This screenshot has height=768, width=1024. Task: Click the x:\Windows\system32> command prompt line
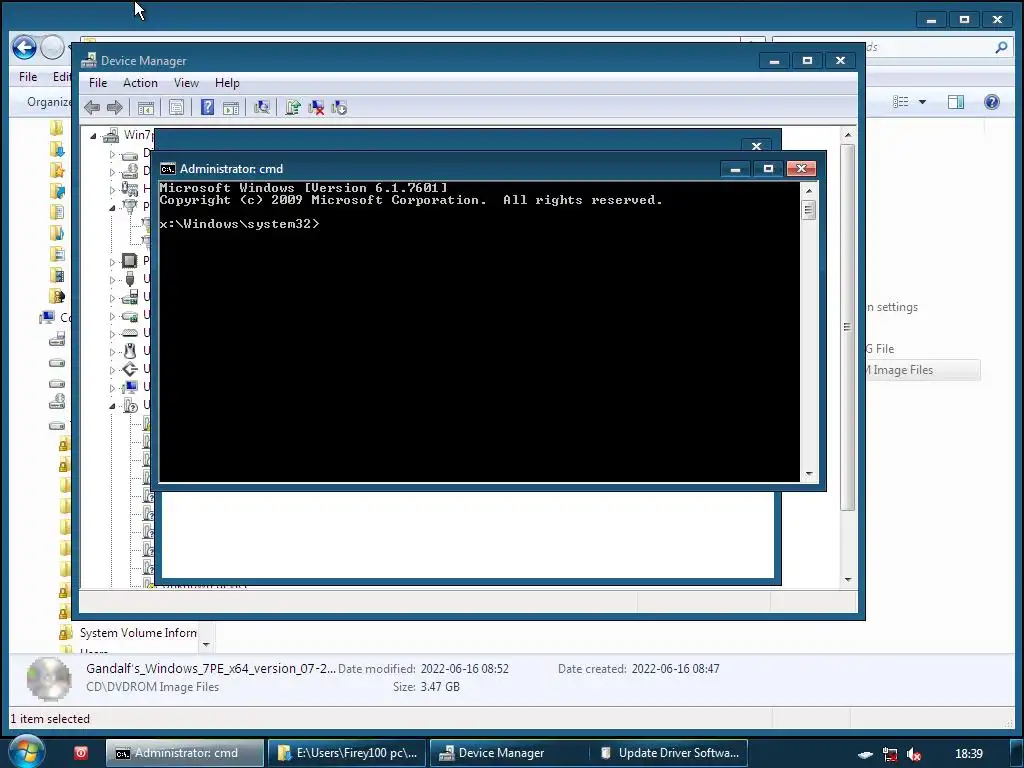pyautogui.click(x=239, y=224)
